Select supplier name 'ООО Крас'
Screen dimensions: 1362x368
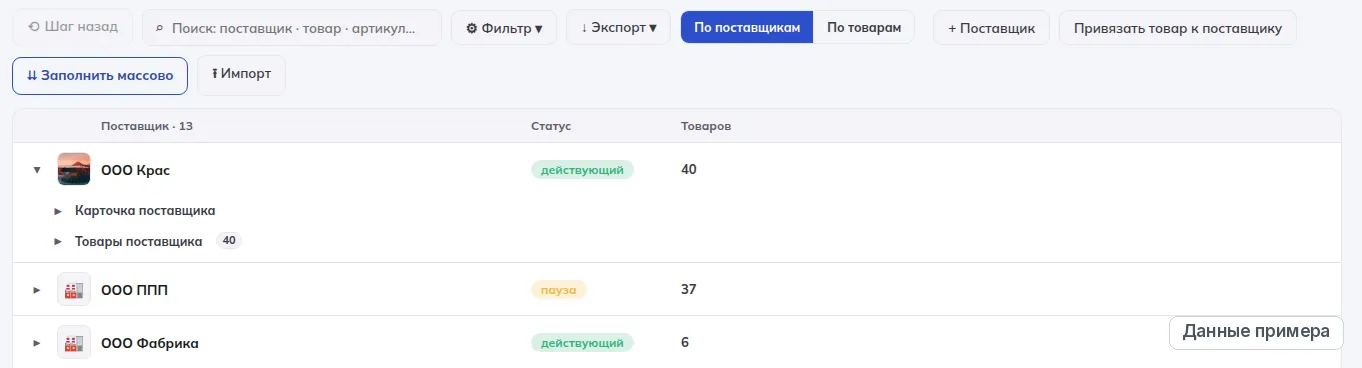(x=135, y=170)
